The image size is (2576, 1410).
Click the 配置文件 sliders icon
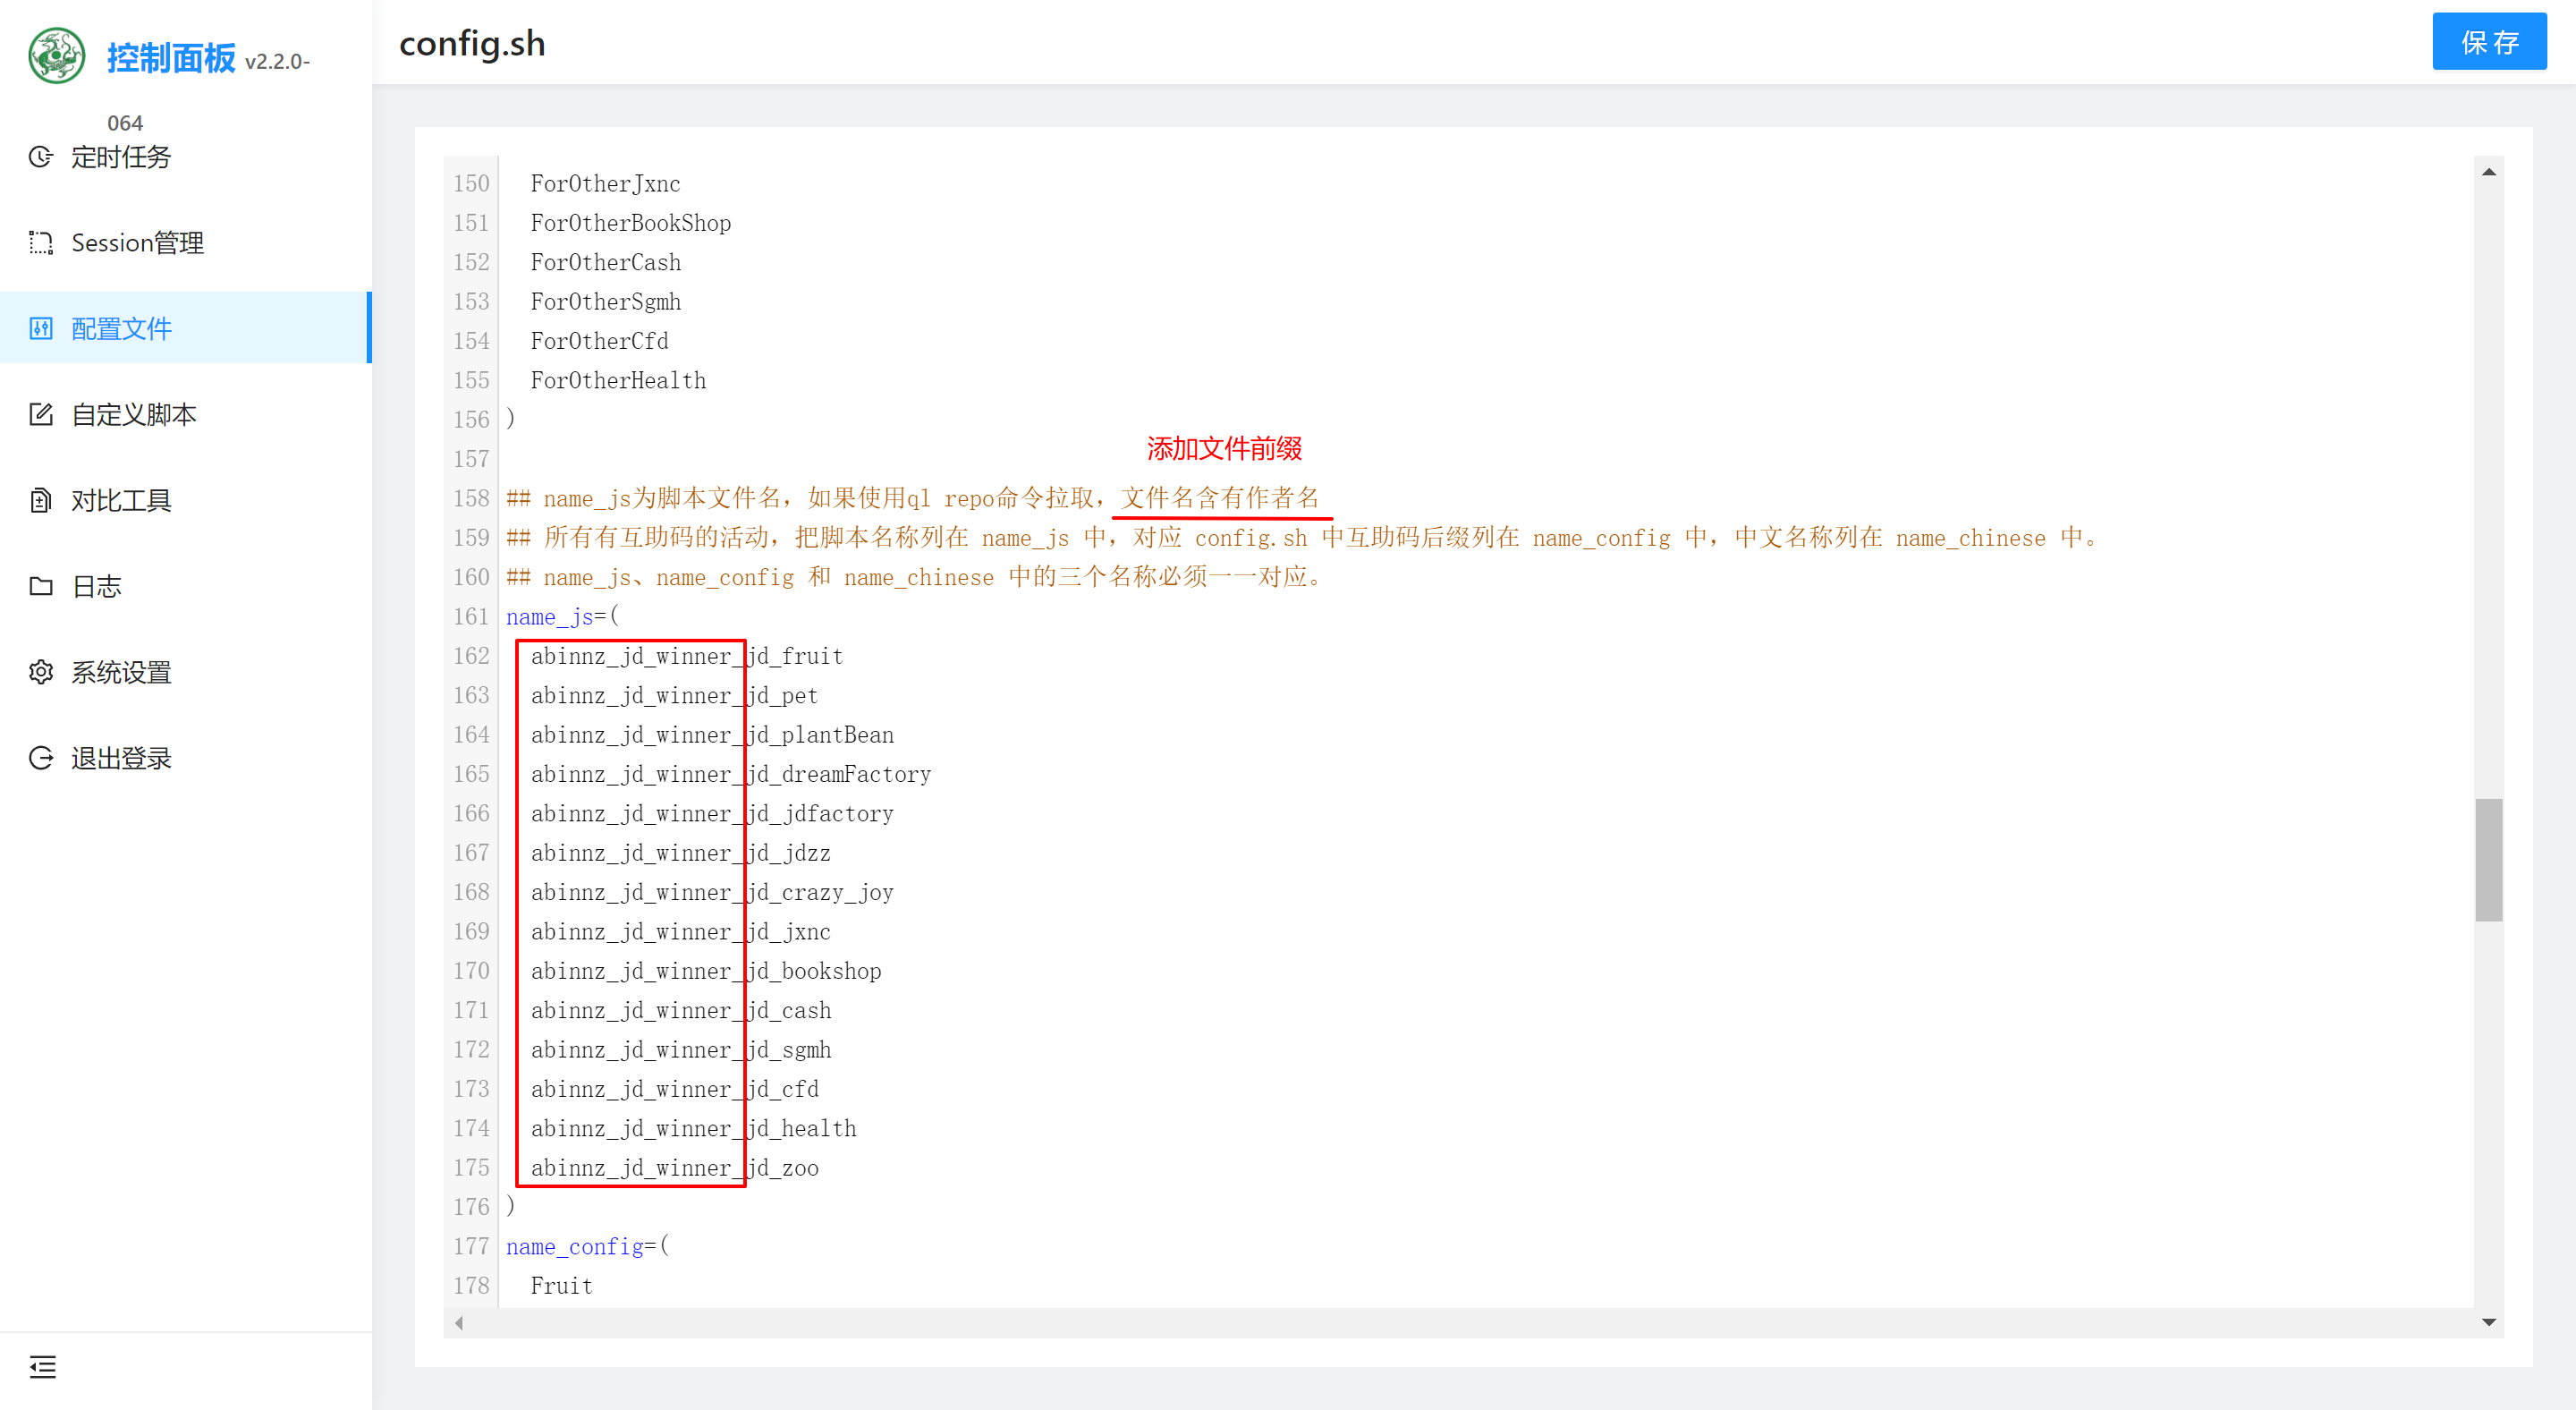click(41, 329)
